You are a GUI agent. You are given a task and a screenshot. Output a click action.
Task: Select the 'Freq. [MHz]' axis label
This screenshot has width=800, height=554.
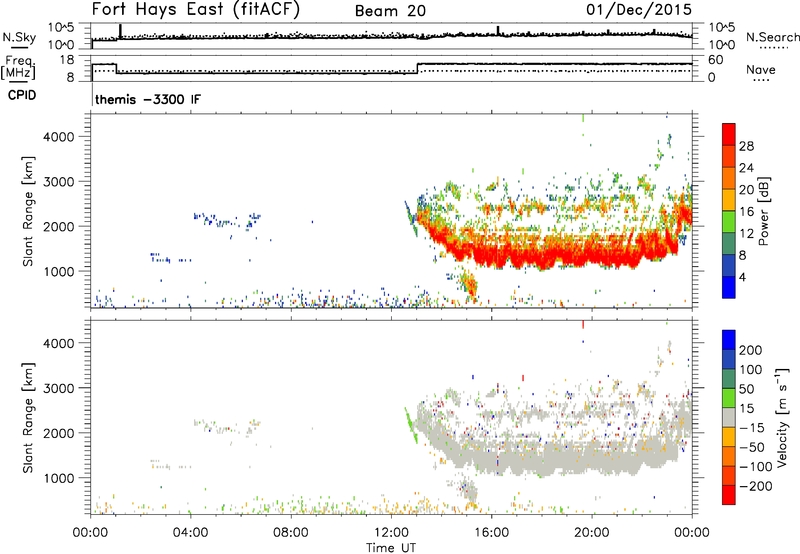pos(19,68)
